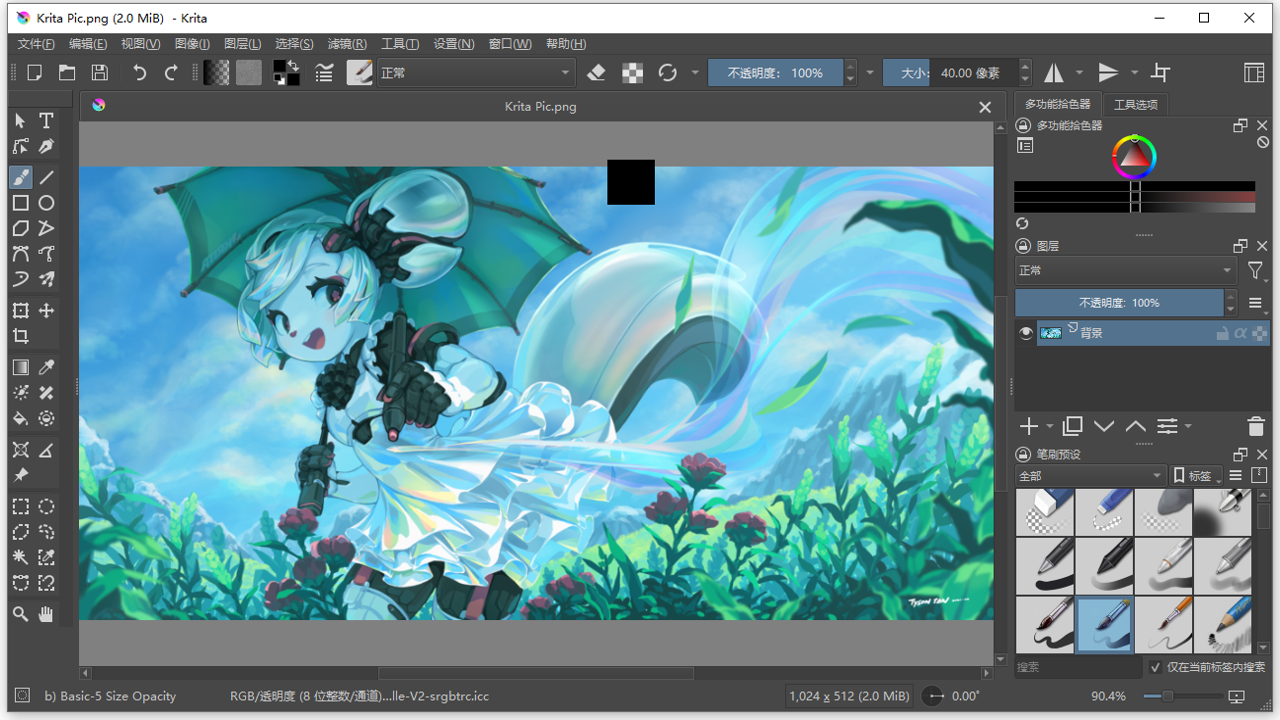Open the 图层(L) menu

(x=243, y=44)
